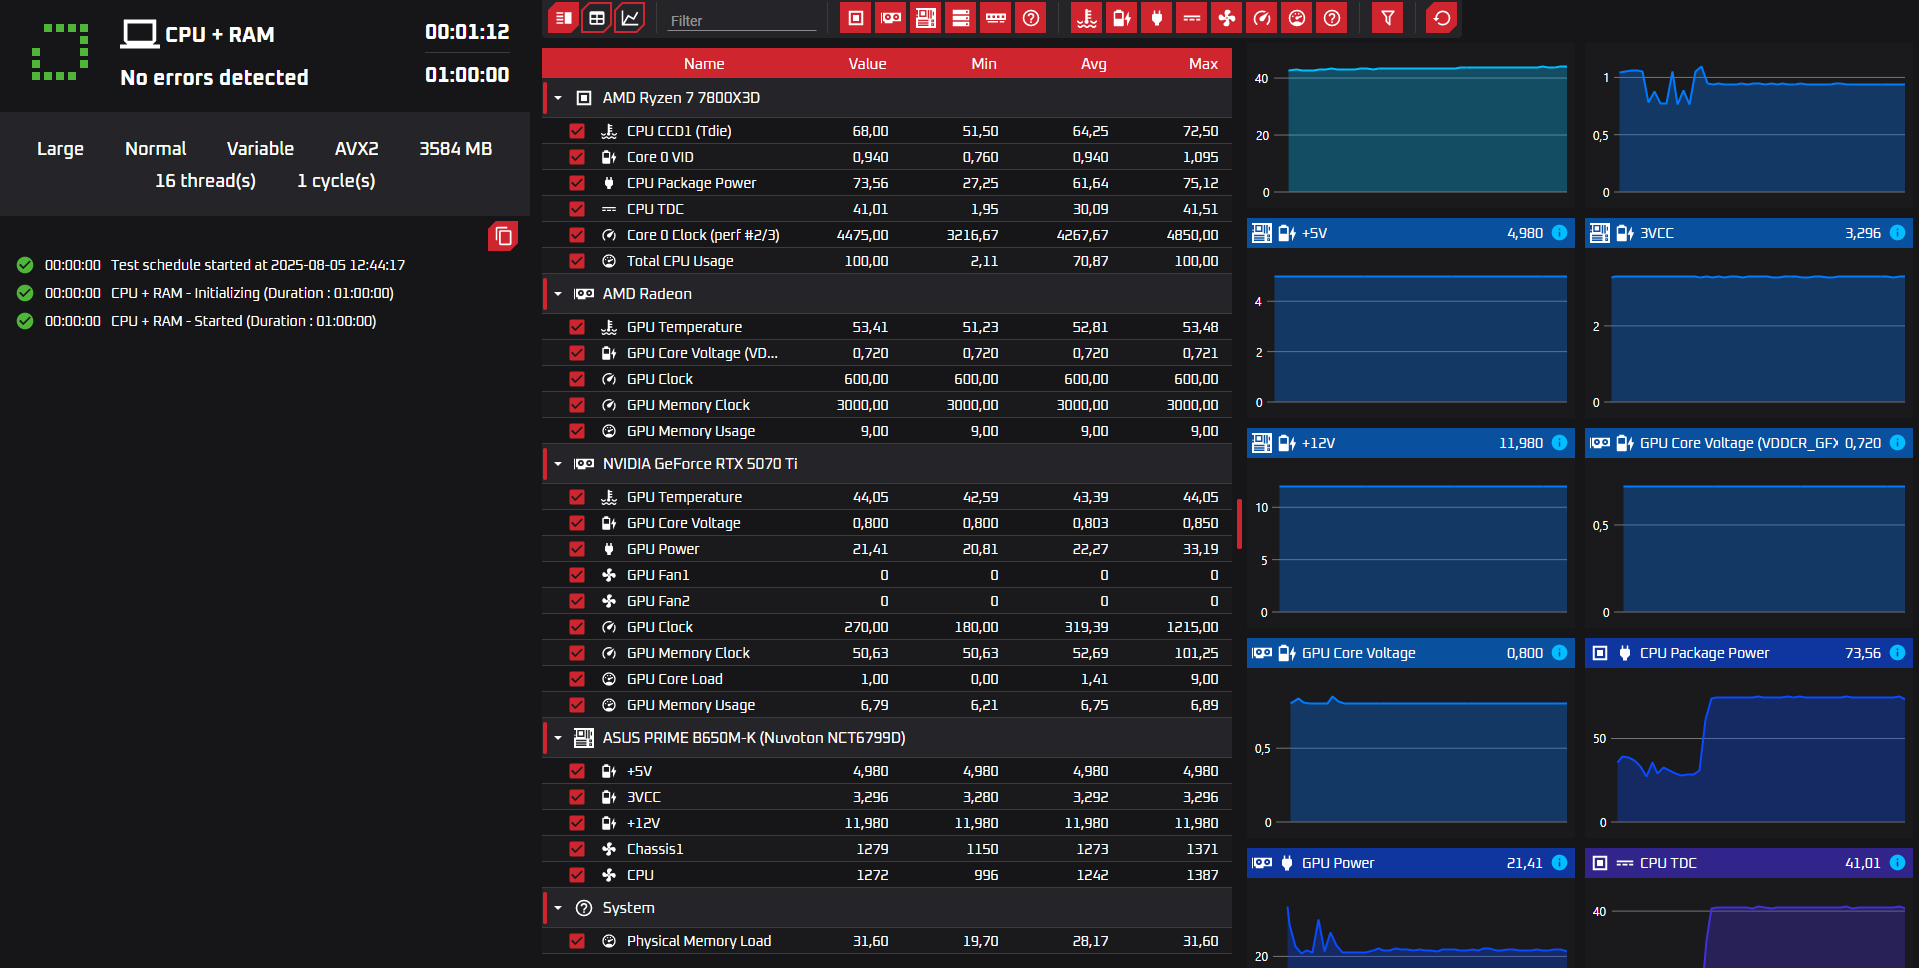This screenshot has height=968, width=1919.
Task: Toggle the fan sensor filter icon
Action: pyautogui.click(x=1227, y=18)
